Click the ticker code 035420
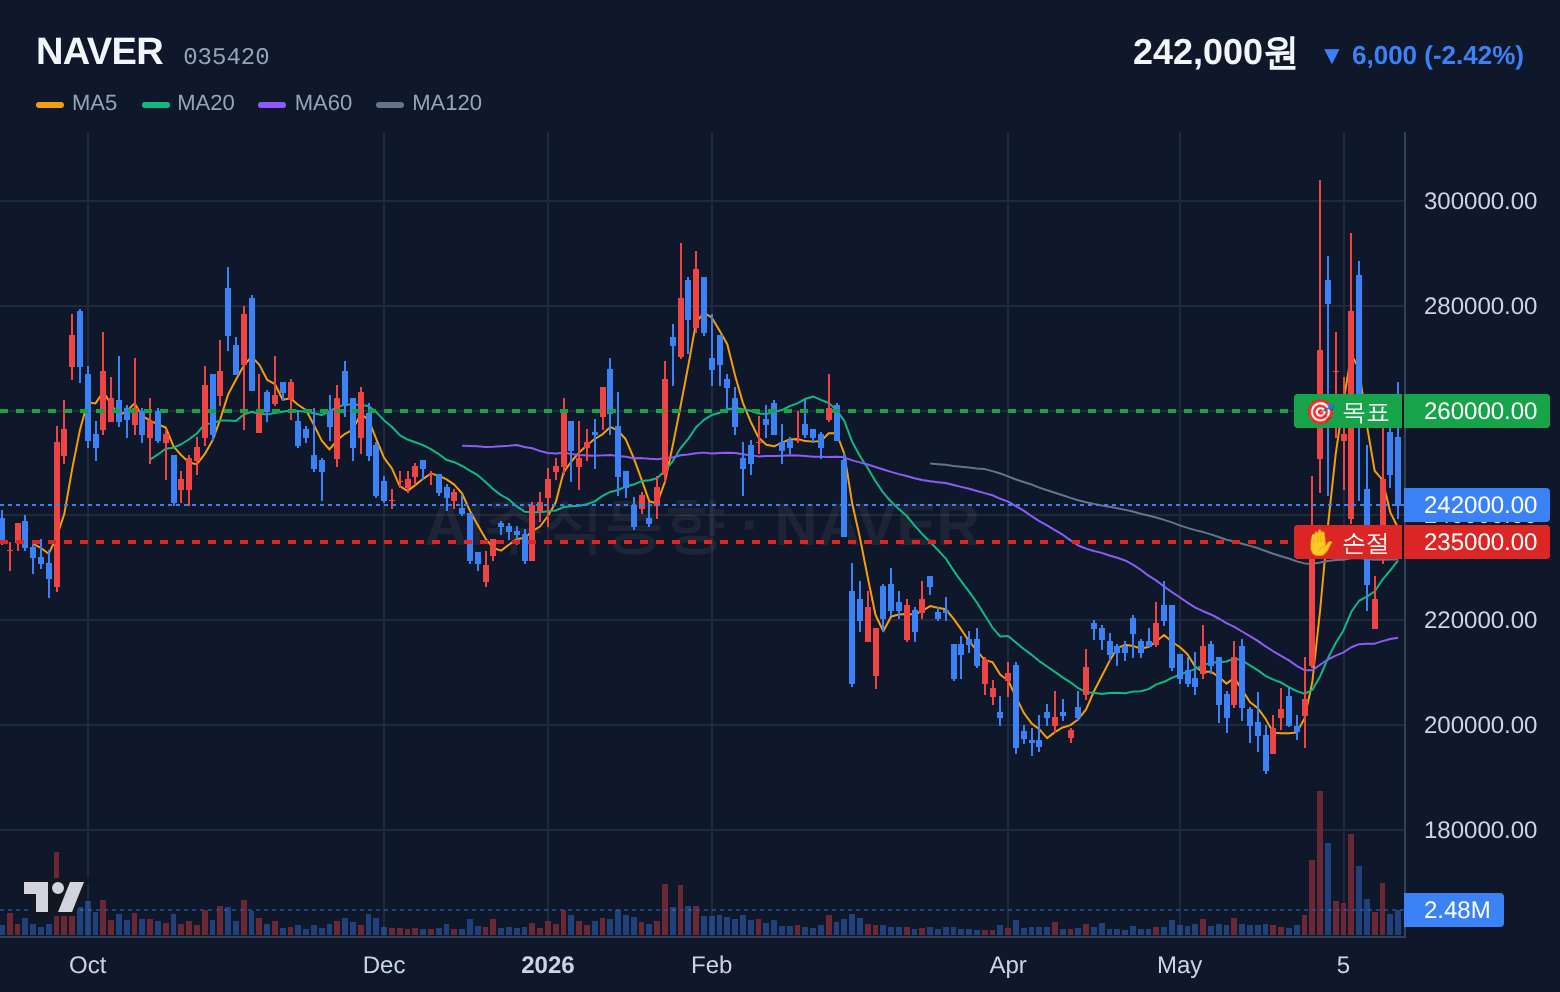The height and width of the screenshot is (992, 1560). (226, 57)
